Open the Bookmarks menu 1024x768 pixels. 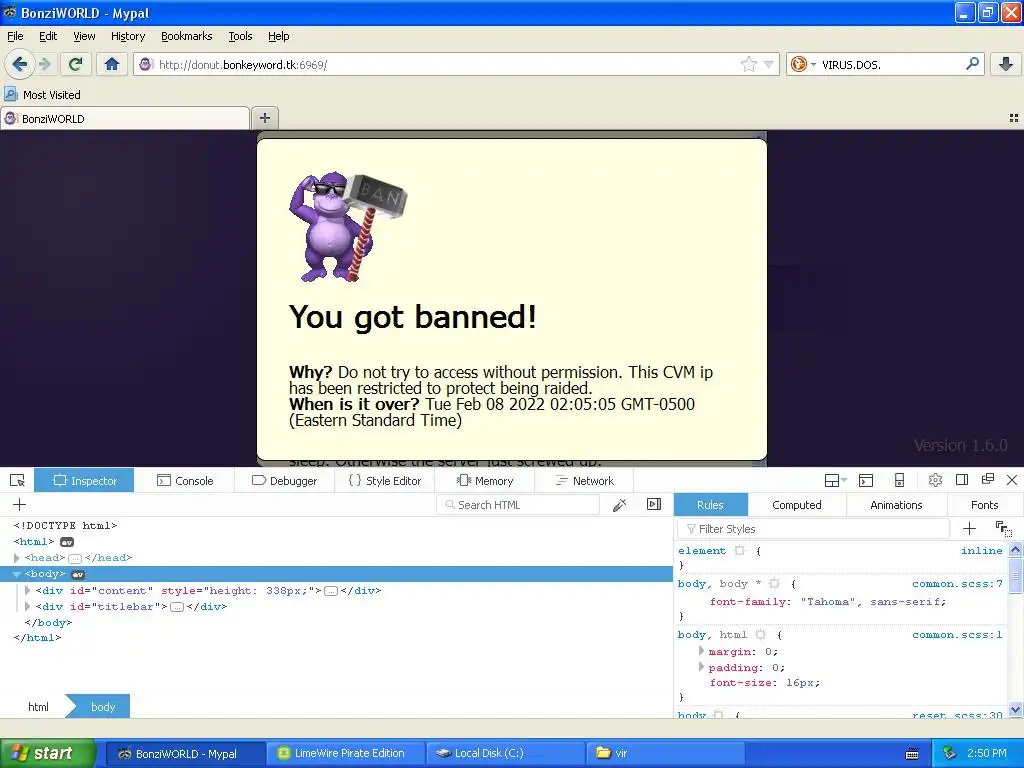(187, 36)
